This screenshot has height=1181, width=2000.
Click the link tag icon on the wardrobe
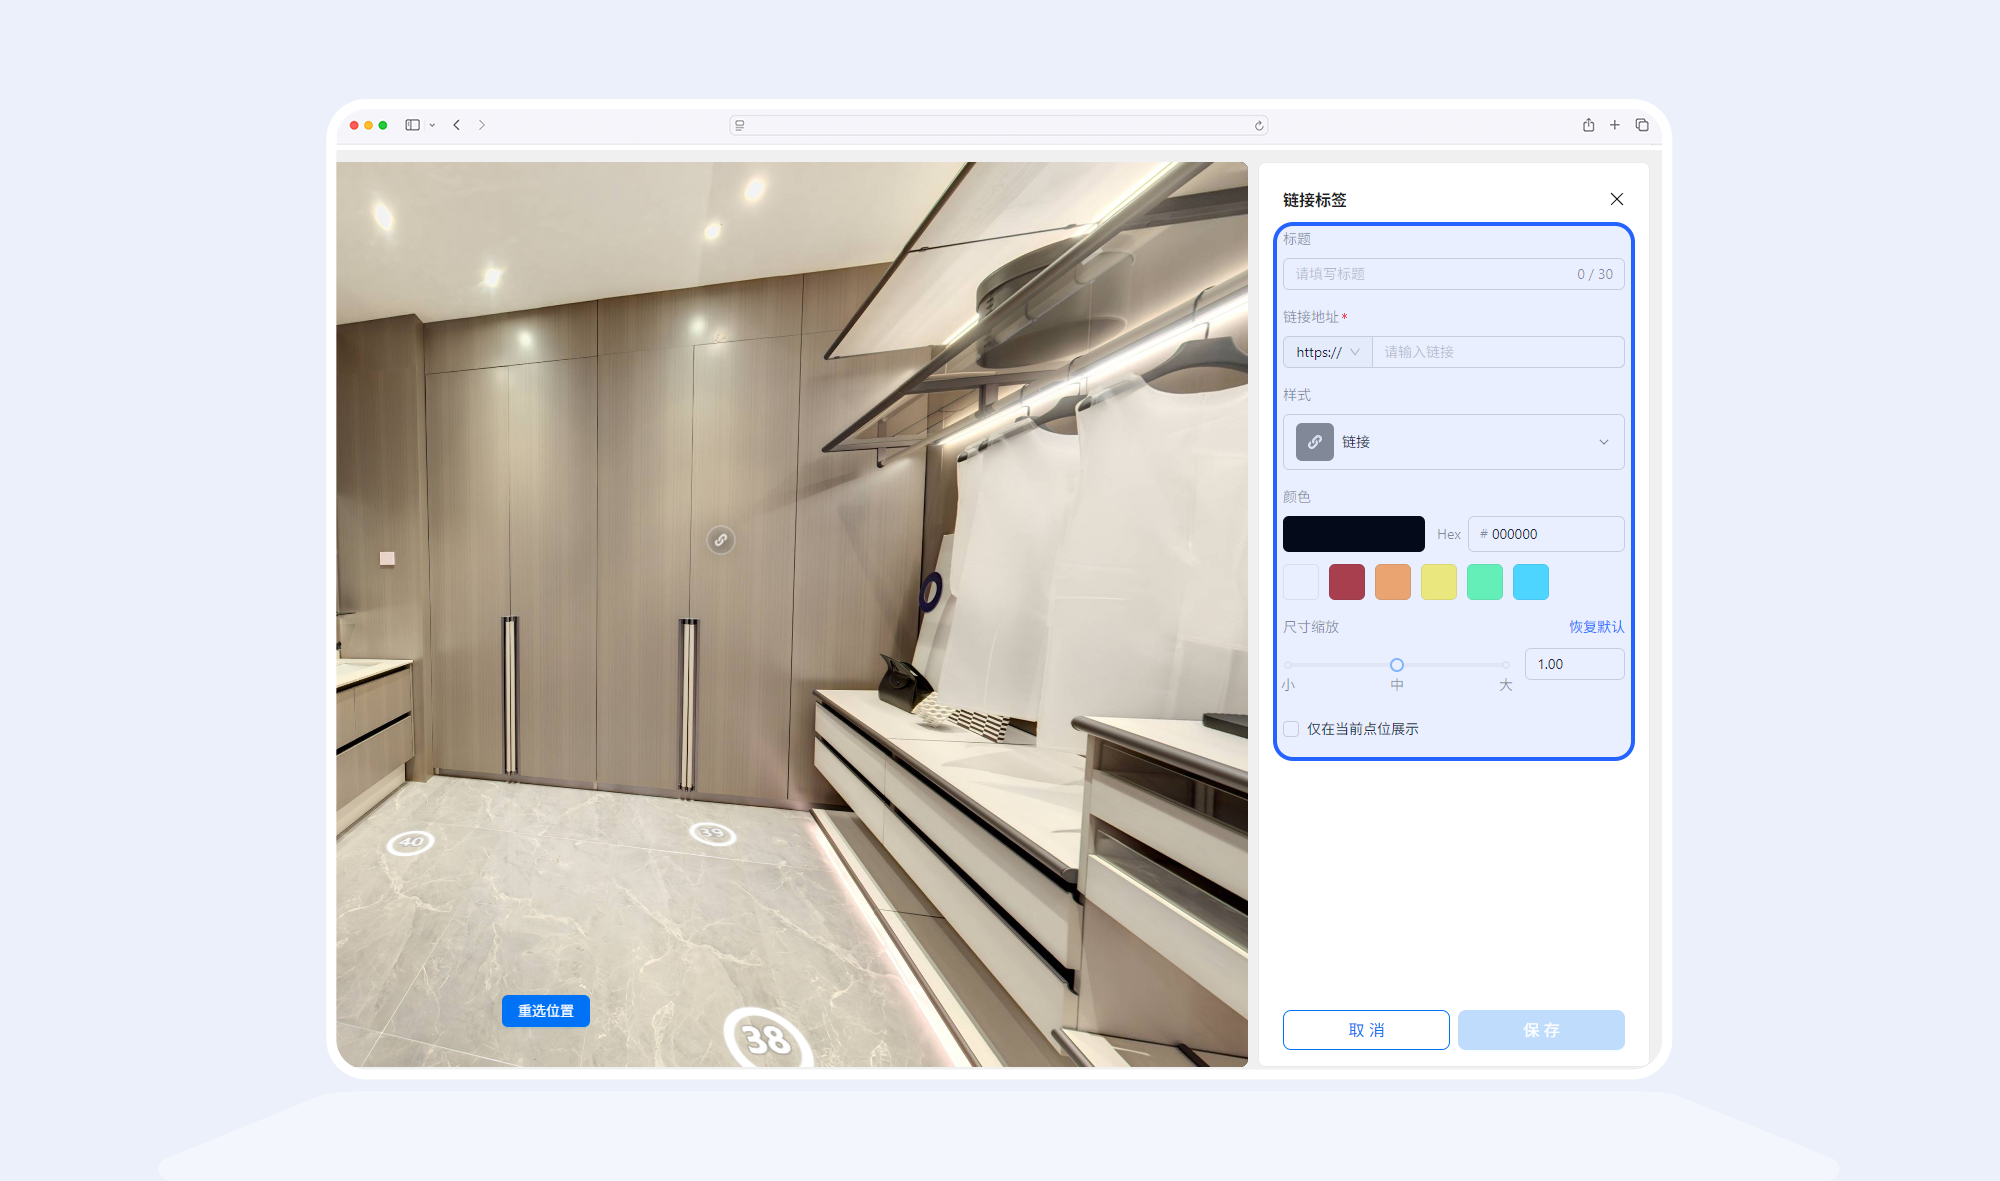(721, 540)
